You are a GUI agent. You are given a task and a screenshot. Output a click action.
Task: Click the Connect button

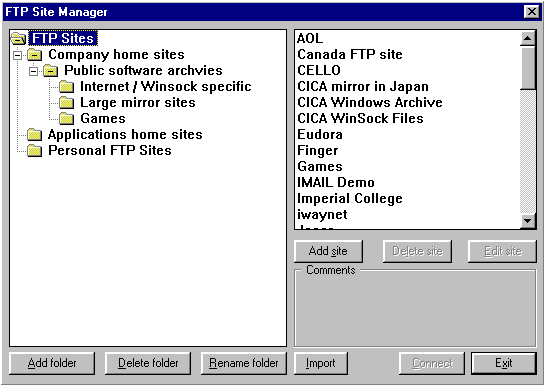pos(432,363)
